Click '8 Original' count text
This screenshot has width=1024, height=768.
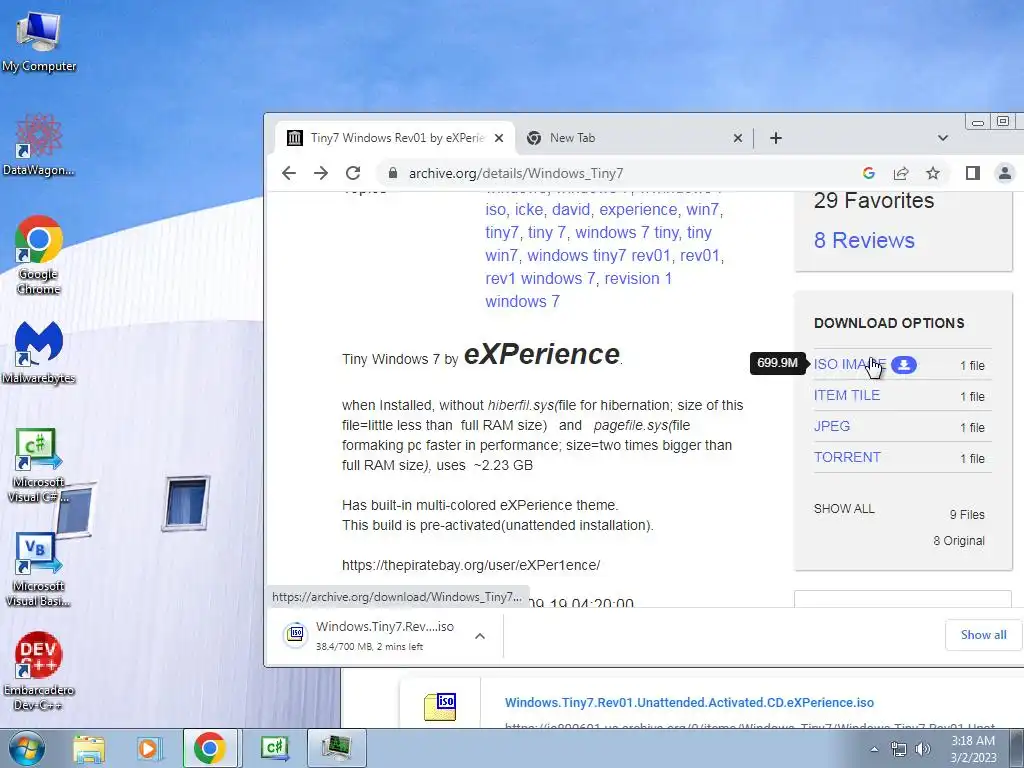point(959,541)
